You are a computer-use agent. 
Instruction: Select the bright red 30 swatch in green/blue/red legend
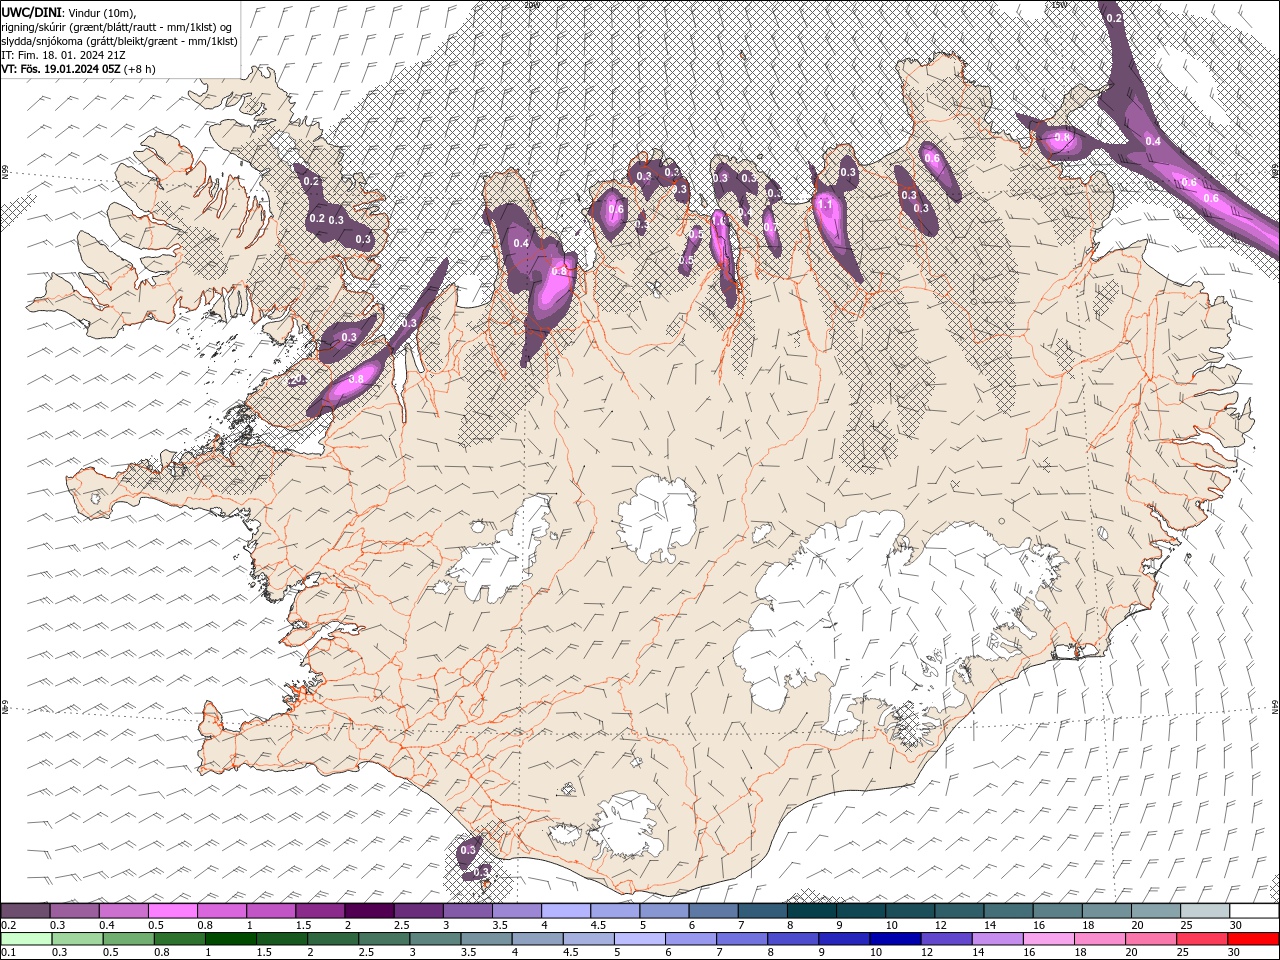click(x=1252, y=939)
